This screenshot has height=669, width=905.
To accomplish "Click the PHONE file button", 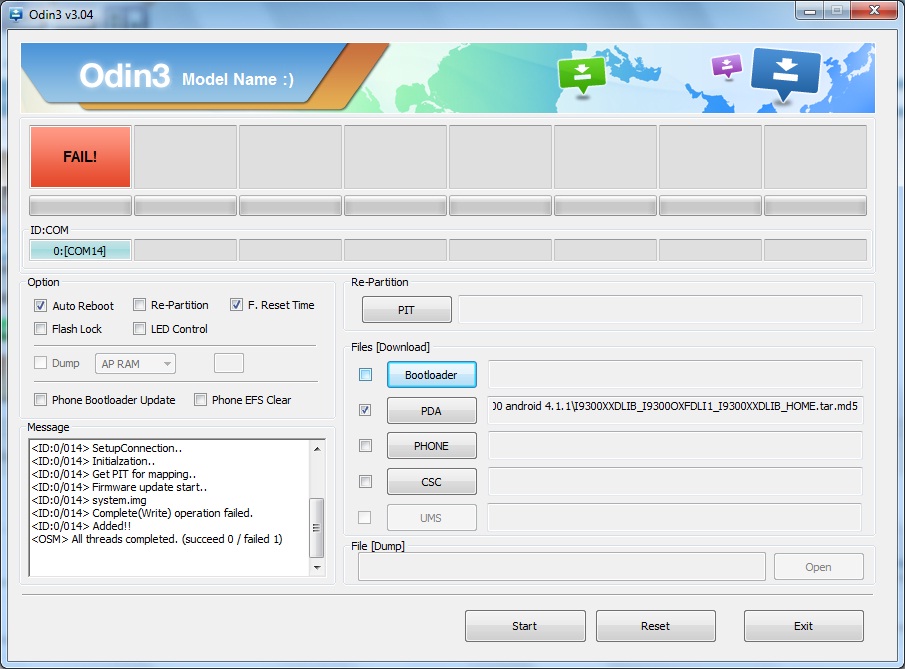I will [x=432, y=446].
